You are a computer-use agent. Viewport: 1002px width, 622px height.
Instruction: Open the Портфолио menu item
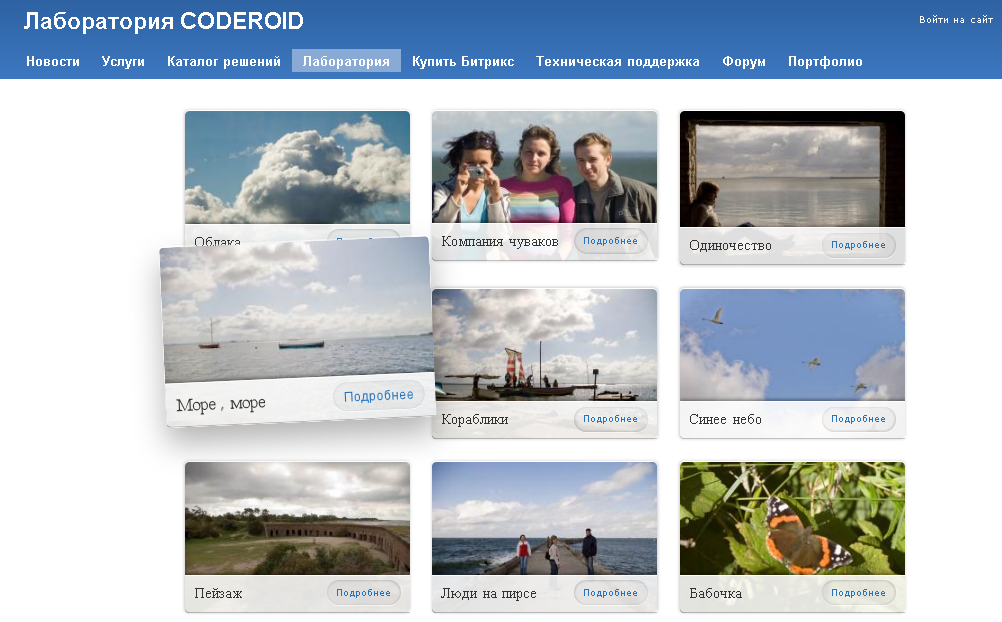pos(825,61)
